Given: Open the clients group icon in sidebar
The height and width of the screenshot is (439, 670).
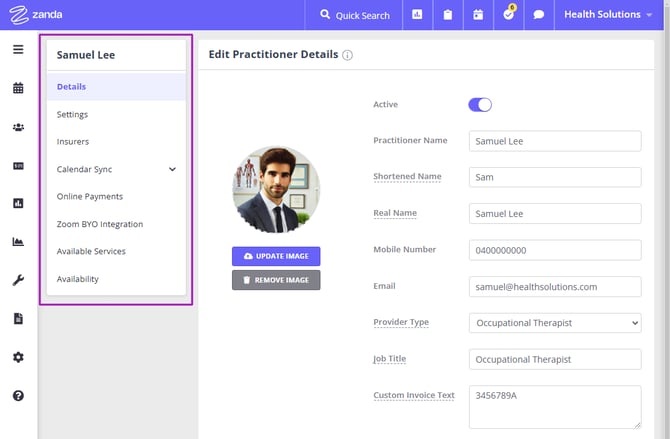Looking at the screenshot, I should point(18,127).
